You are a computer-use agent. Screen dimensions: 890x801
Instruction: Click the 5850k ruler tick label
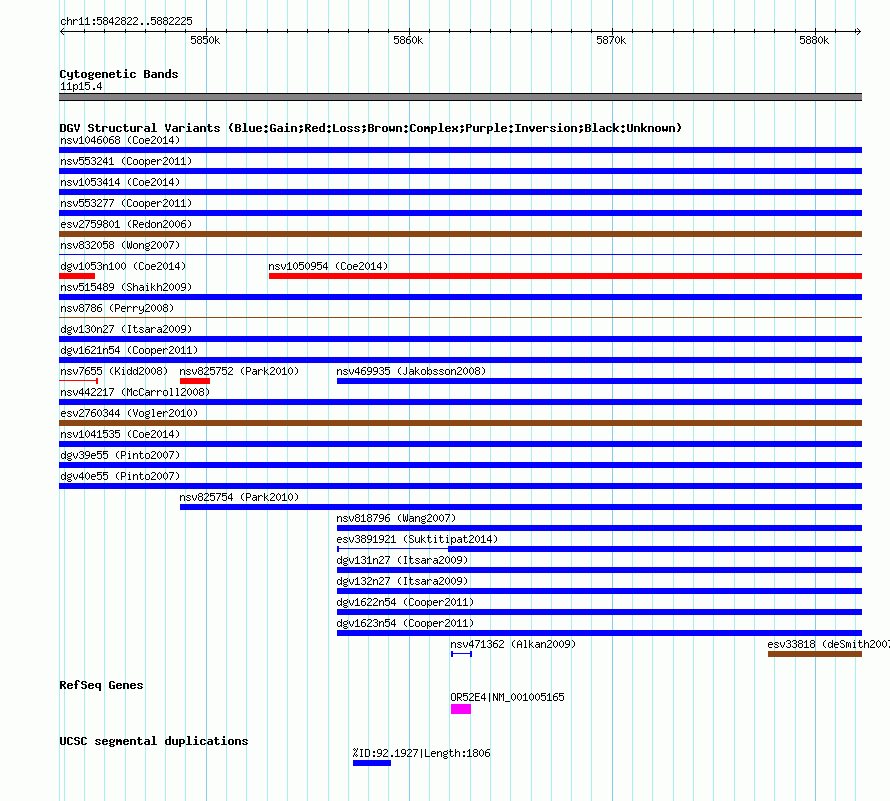pyautogui.click(x=205, y=40)
